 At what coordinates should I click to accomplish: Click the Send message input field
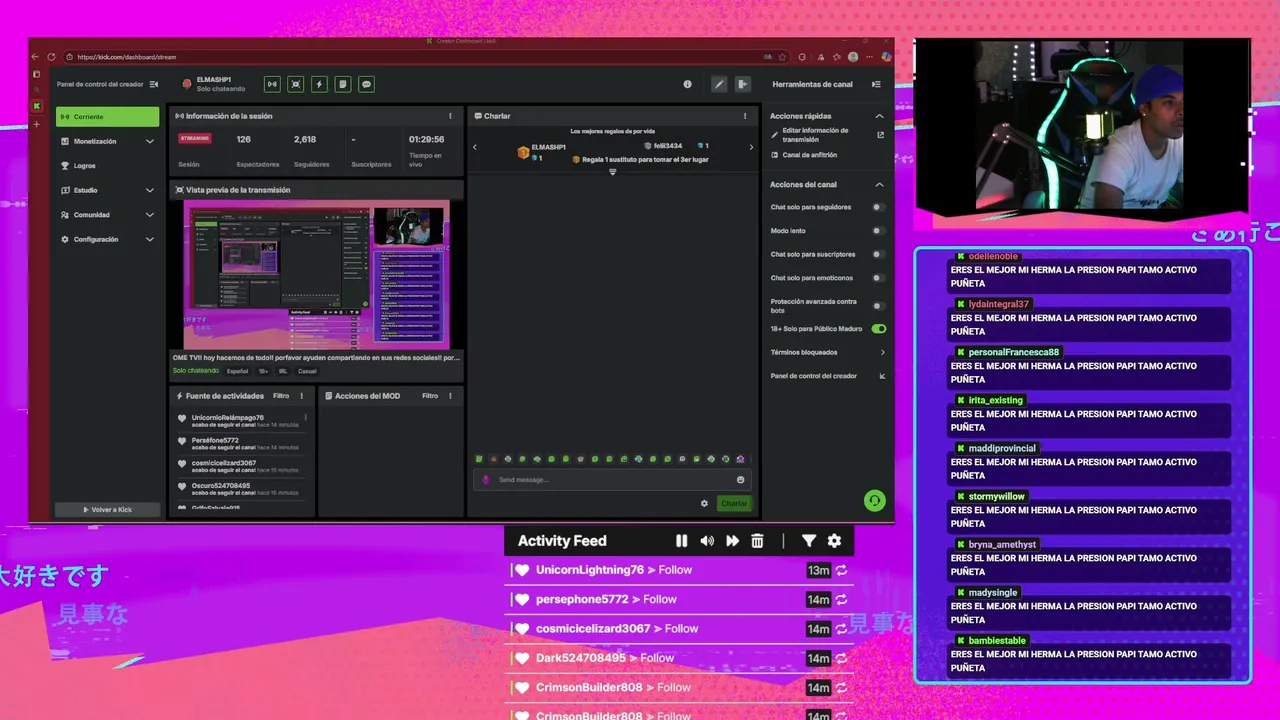(x=612, y=480)
